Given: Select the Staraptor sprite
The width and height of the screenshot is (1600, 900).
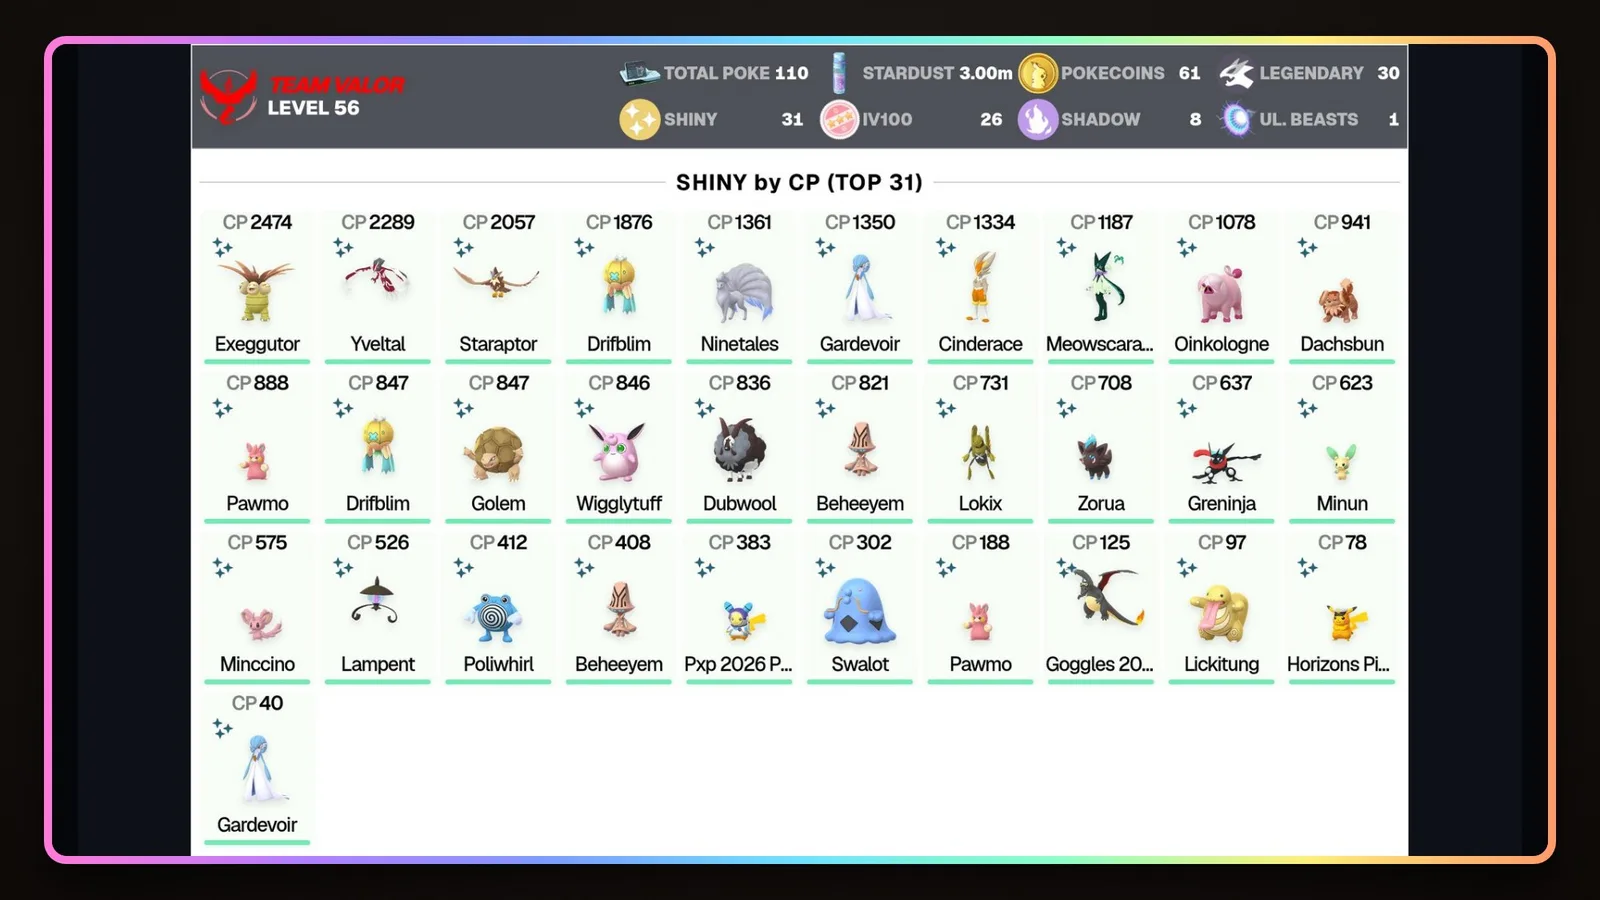Looking at the screenshot, I should [497, 283].
